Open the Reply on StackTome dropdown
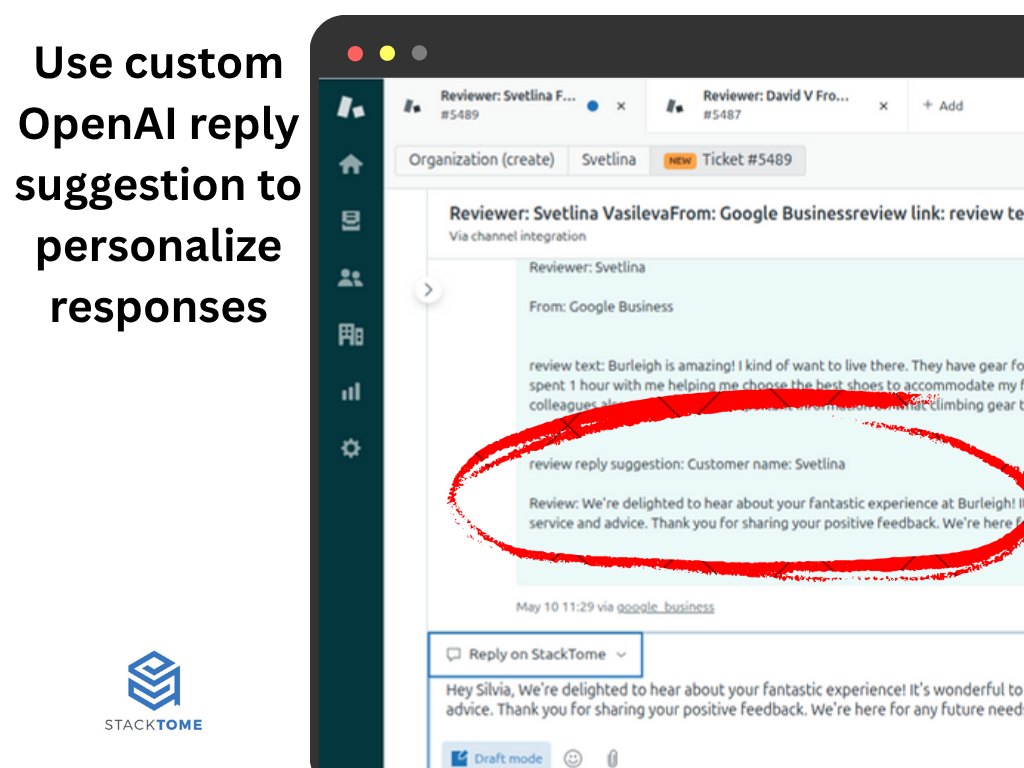 pyautogui.click(x=536, y=654)
